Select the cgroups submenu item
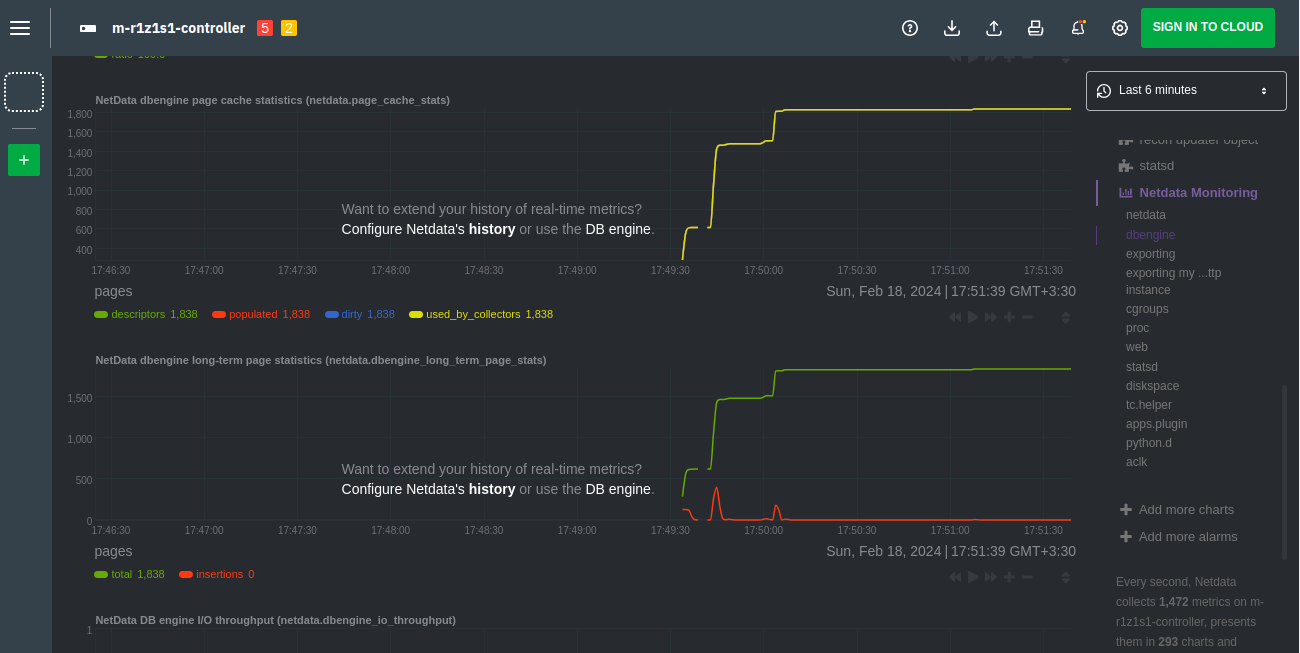1300x653 pixels. pos(1147,309)
